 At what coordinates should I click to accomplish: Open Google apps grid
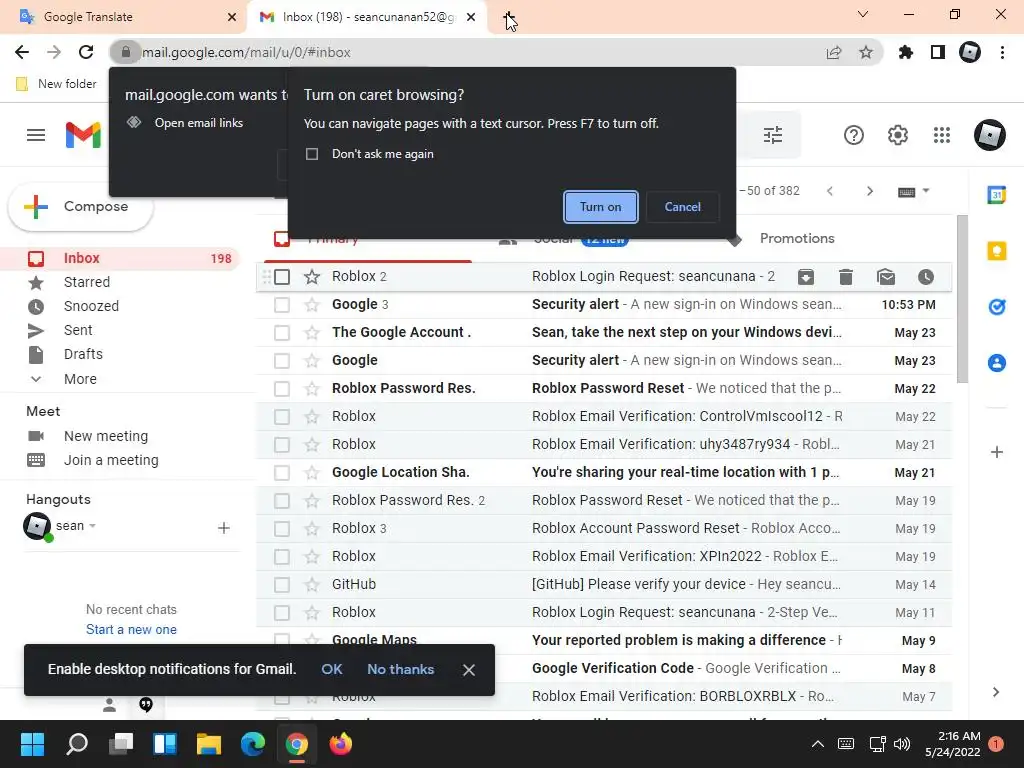pyautogui.click(x=942, y=135)
